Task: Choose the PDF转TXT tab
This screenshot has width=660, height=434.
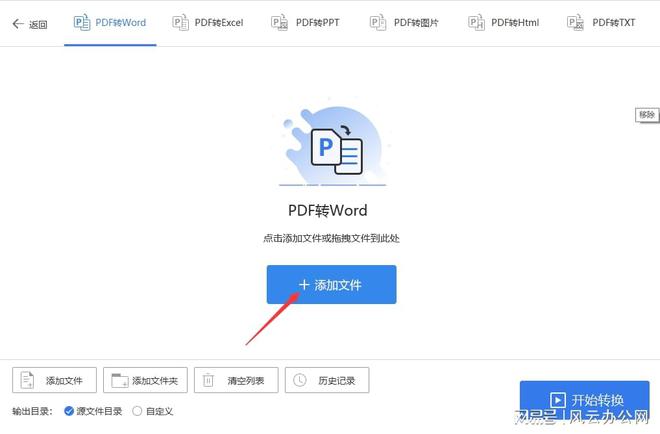Action: point(601,23)
